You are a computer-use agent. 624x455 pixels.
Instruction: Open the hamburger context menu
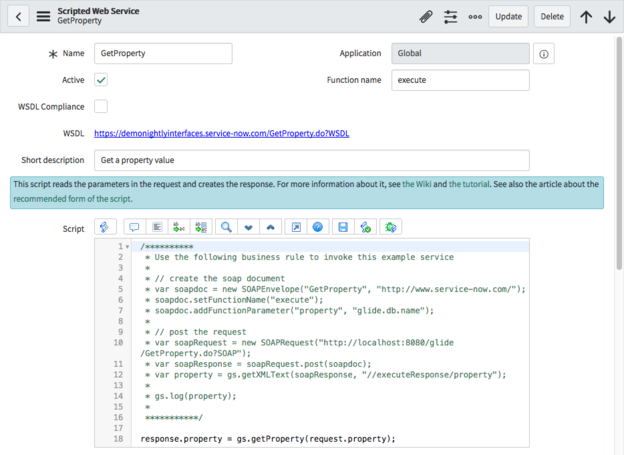43,16
